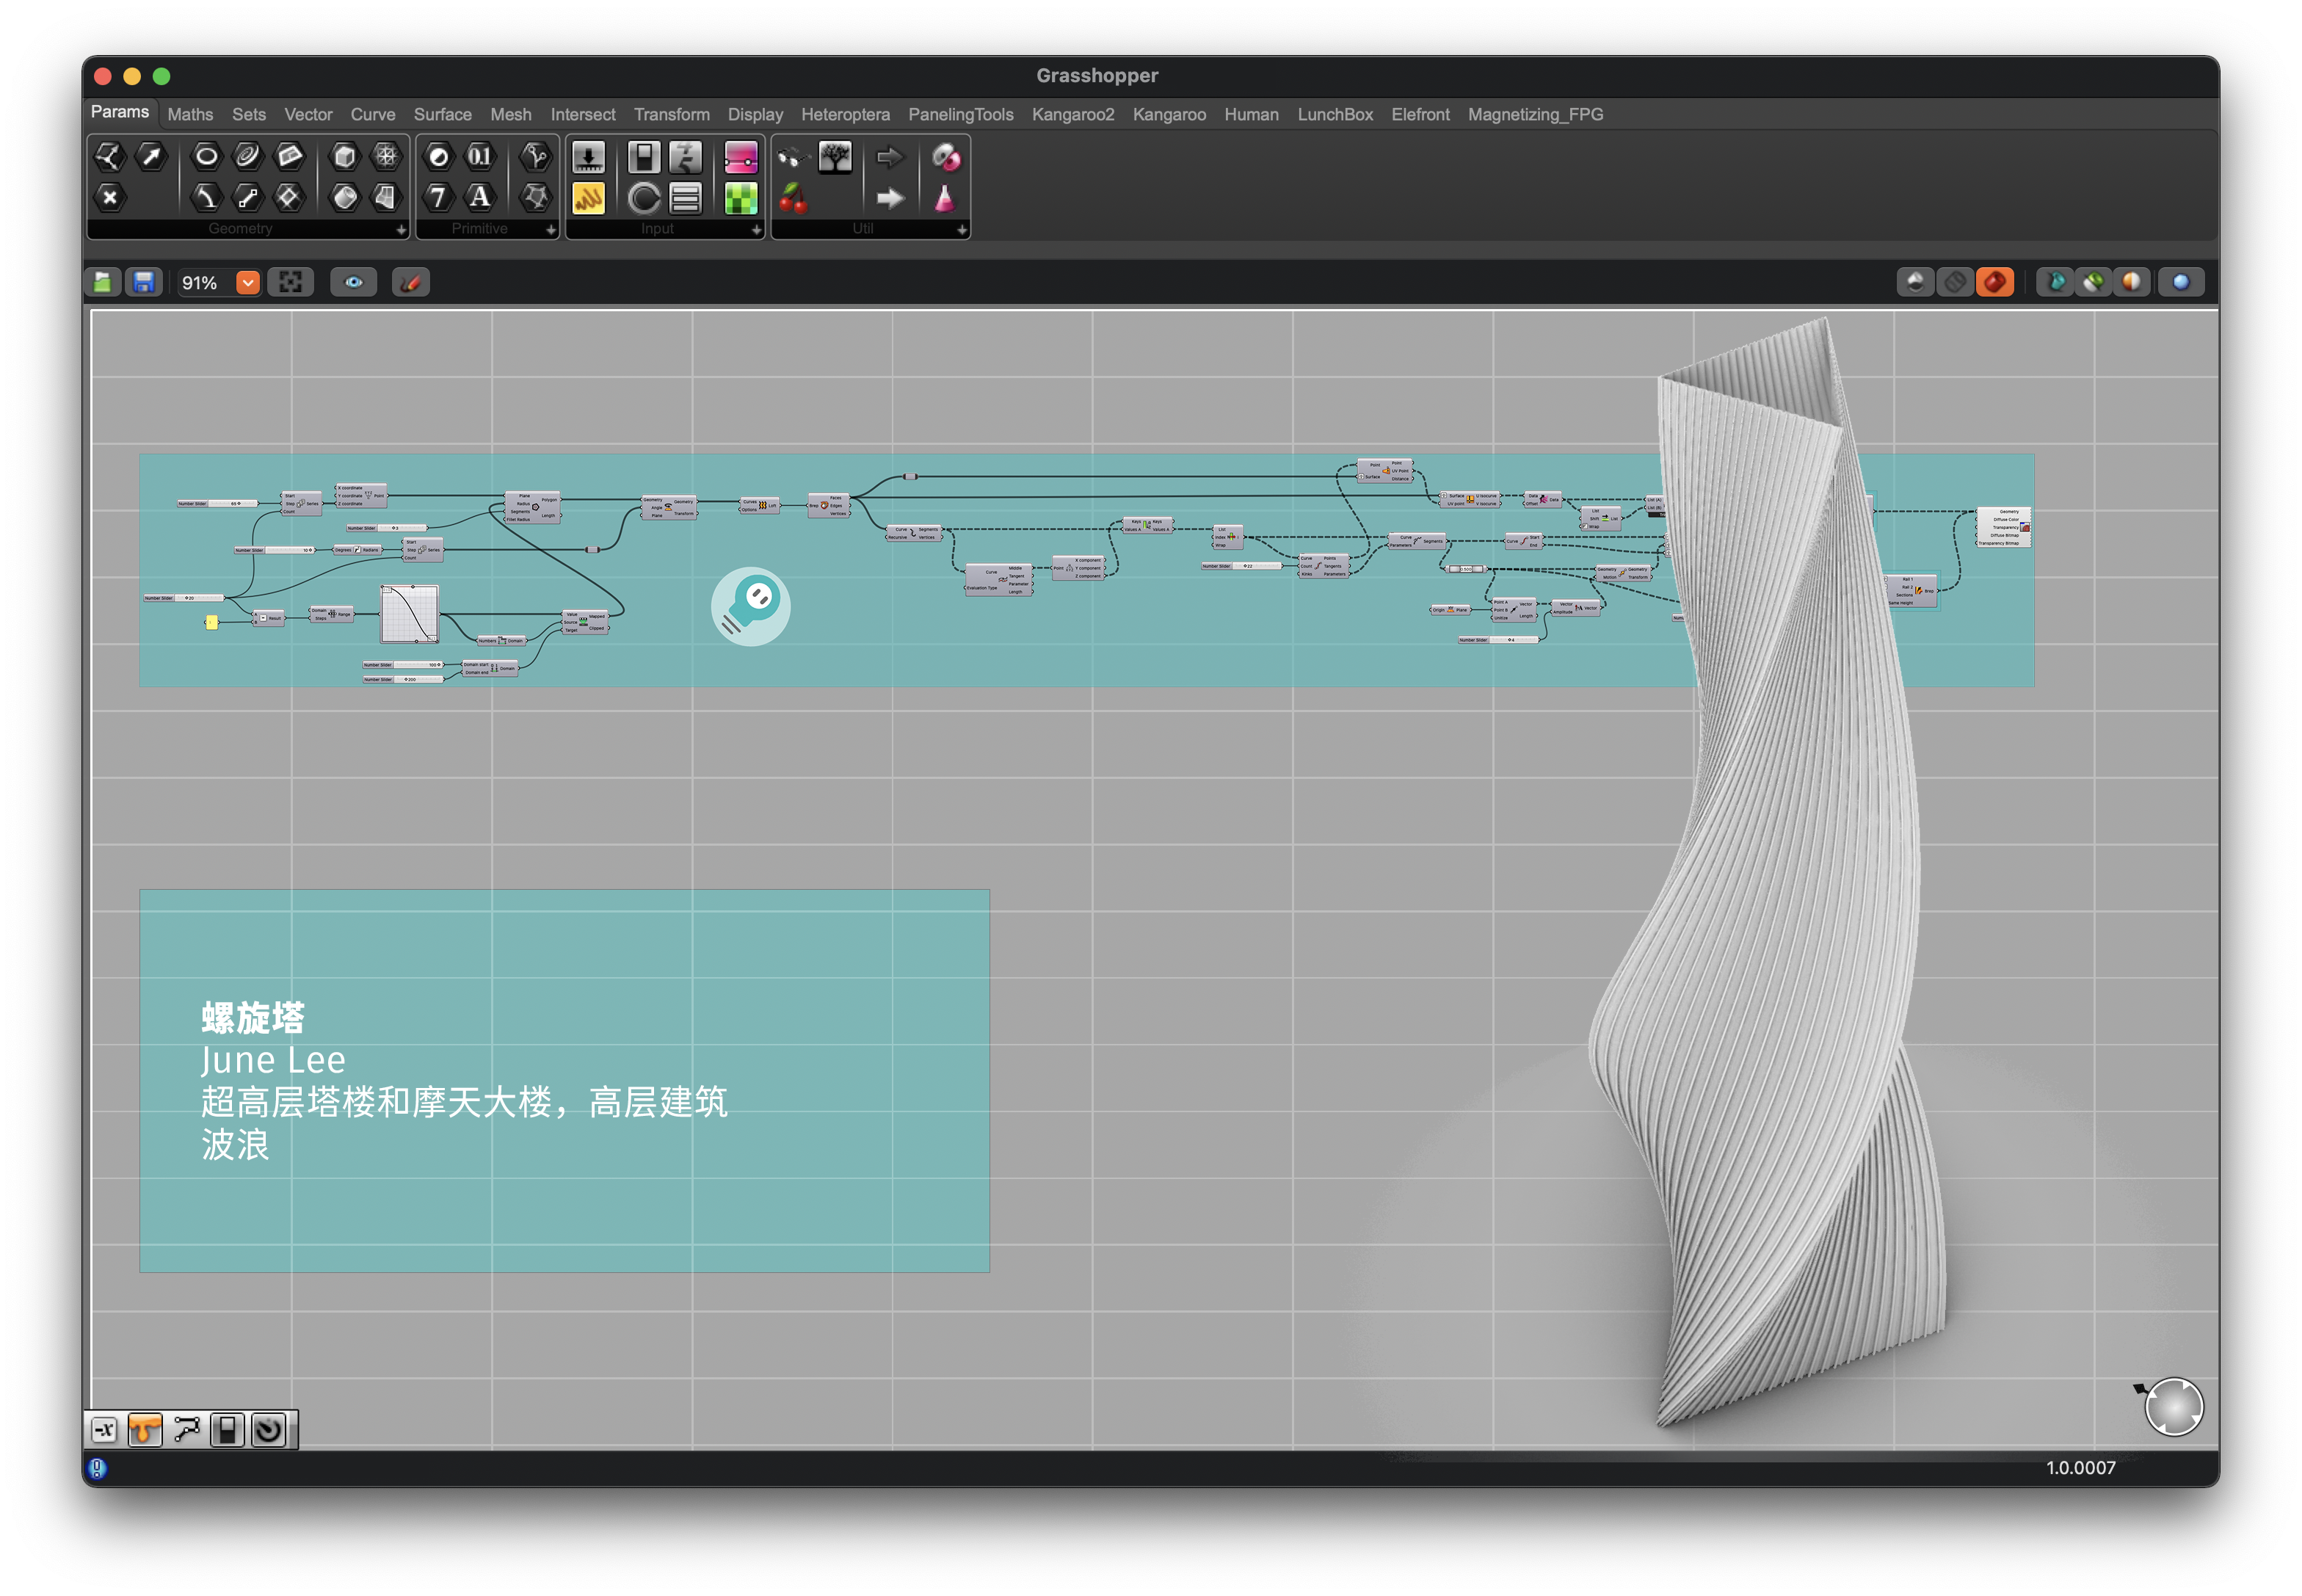Select the Gradient component icon

pyautogui.click(x=741, y=157)
